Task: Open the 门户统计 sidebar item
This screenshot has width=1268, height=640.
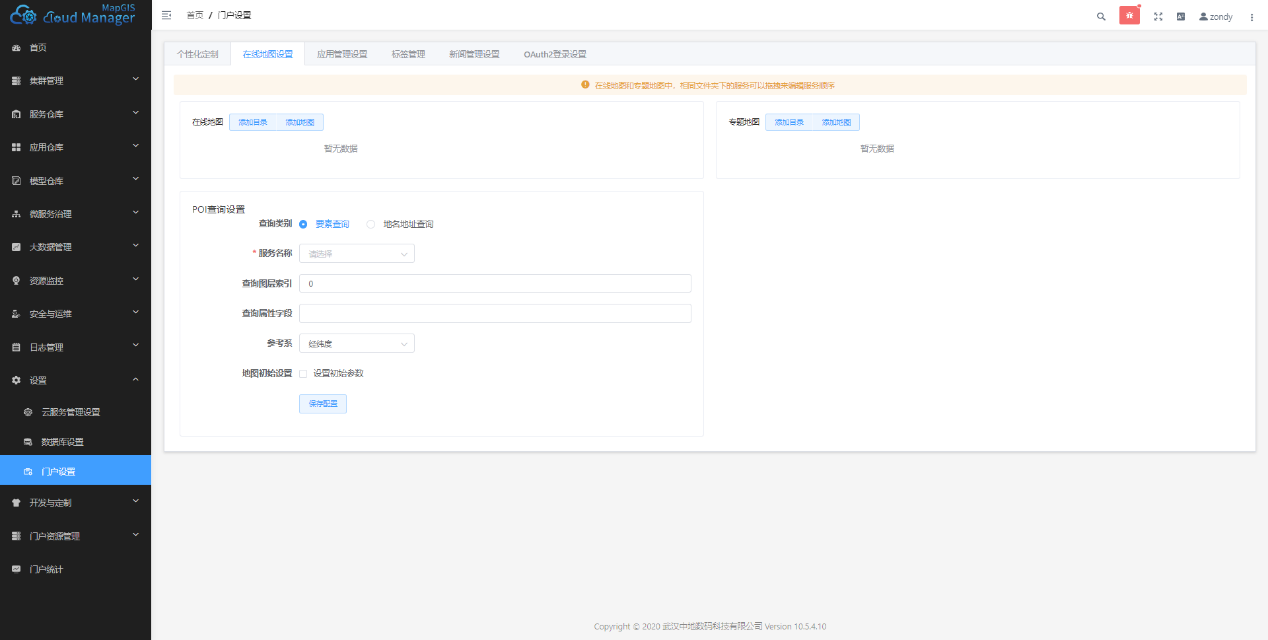Action: click(75, 569)
